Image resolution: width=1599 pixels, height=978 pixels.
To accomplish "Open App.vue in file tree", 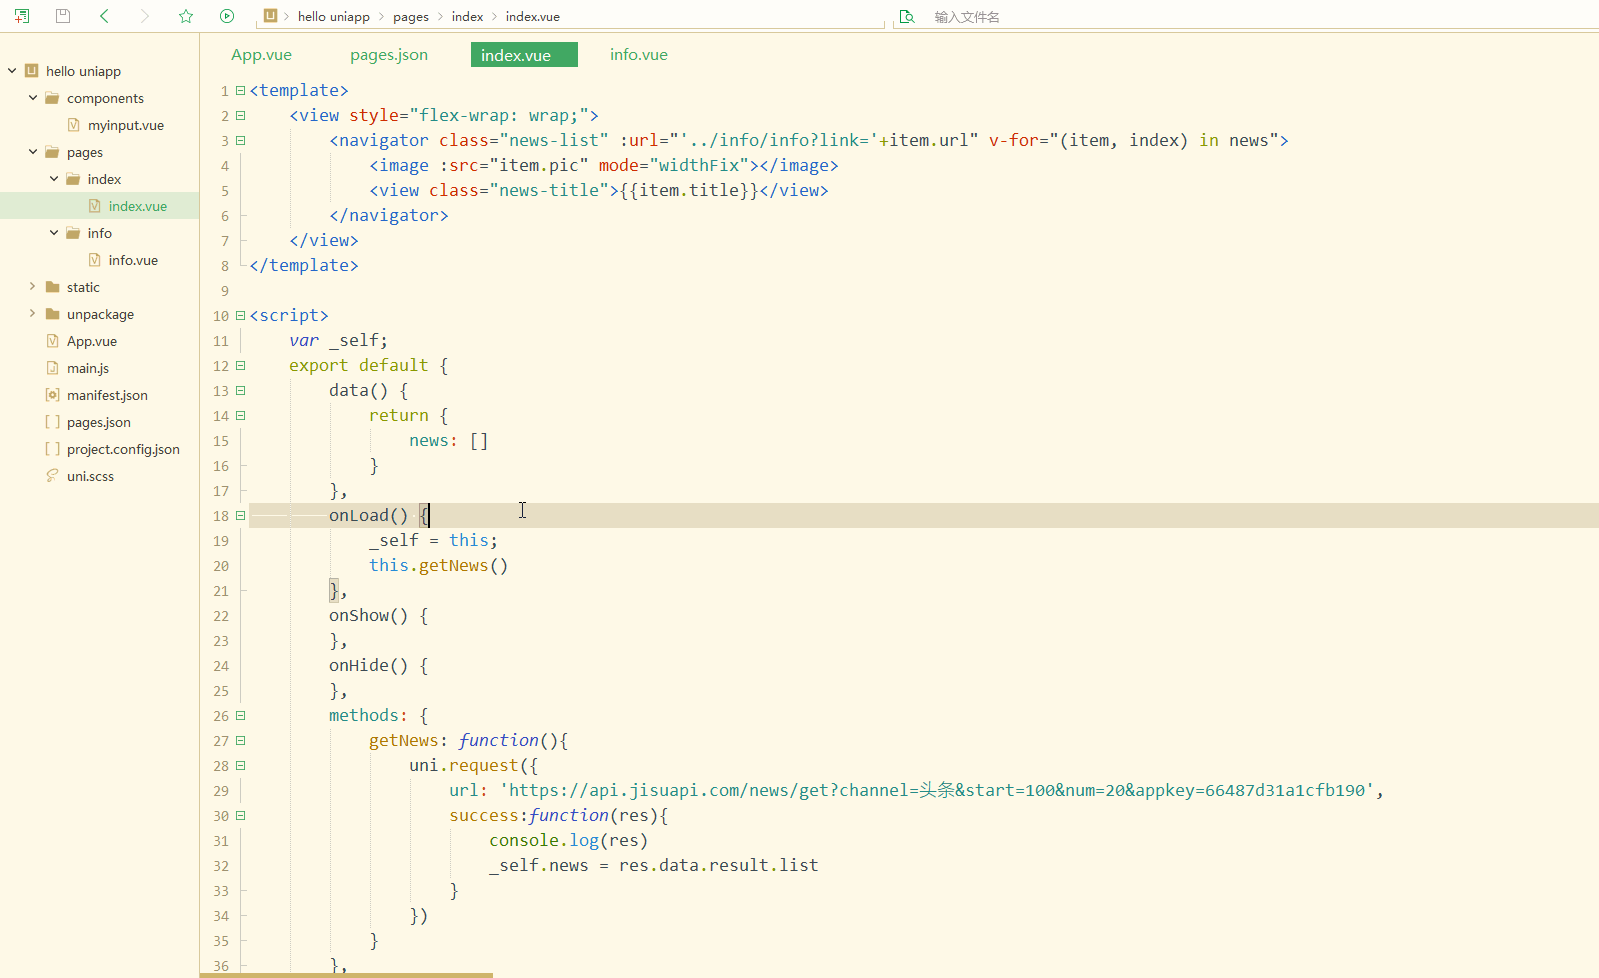I will tap(92, 341).
